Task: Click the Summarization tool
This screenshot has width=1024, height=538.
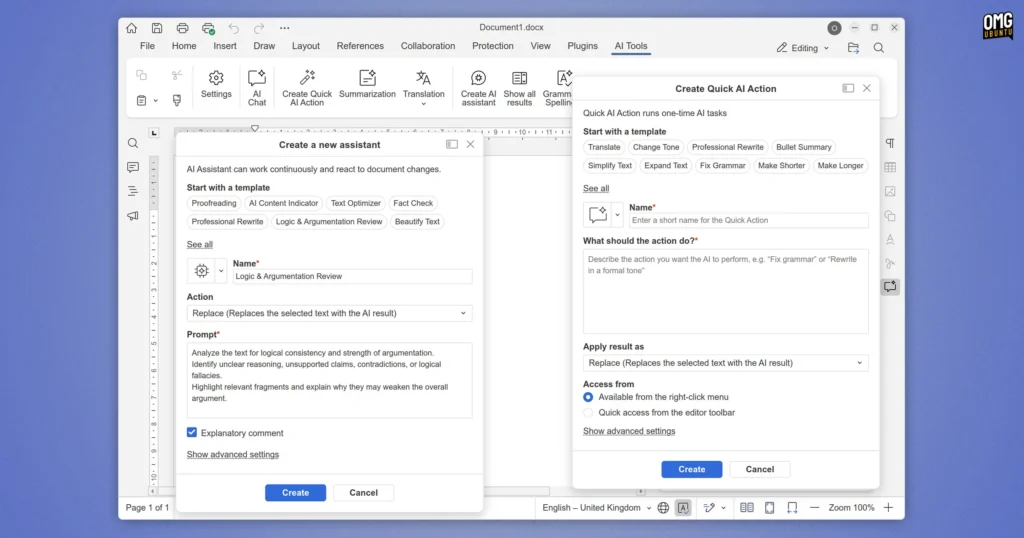Action: 367,85
